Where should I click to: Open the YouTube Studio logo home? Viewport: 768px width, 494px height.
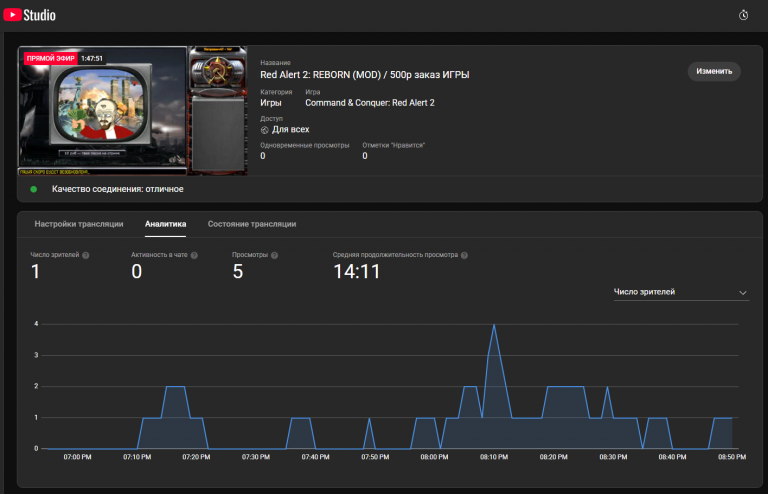tap(29, 15)
